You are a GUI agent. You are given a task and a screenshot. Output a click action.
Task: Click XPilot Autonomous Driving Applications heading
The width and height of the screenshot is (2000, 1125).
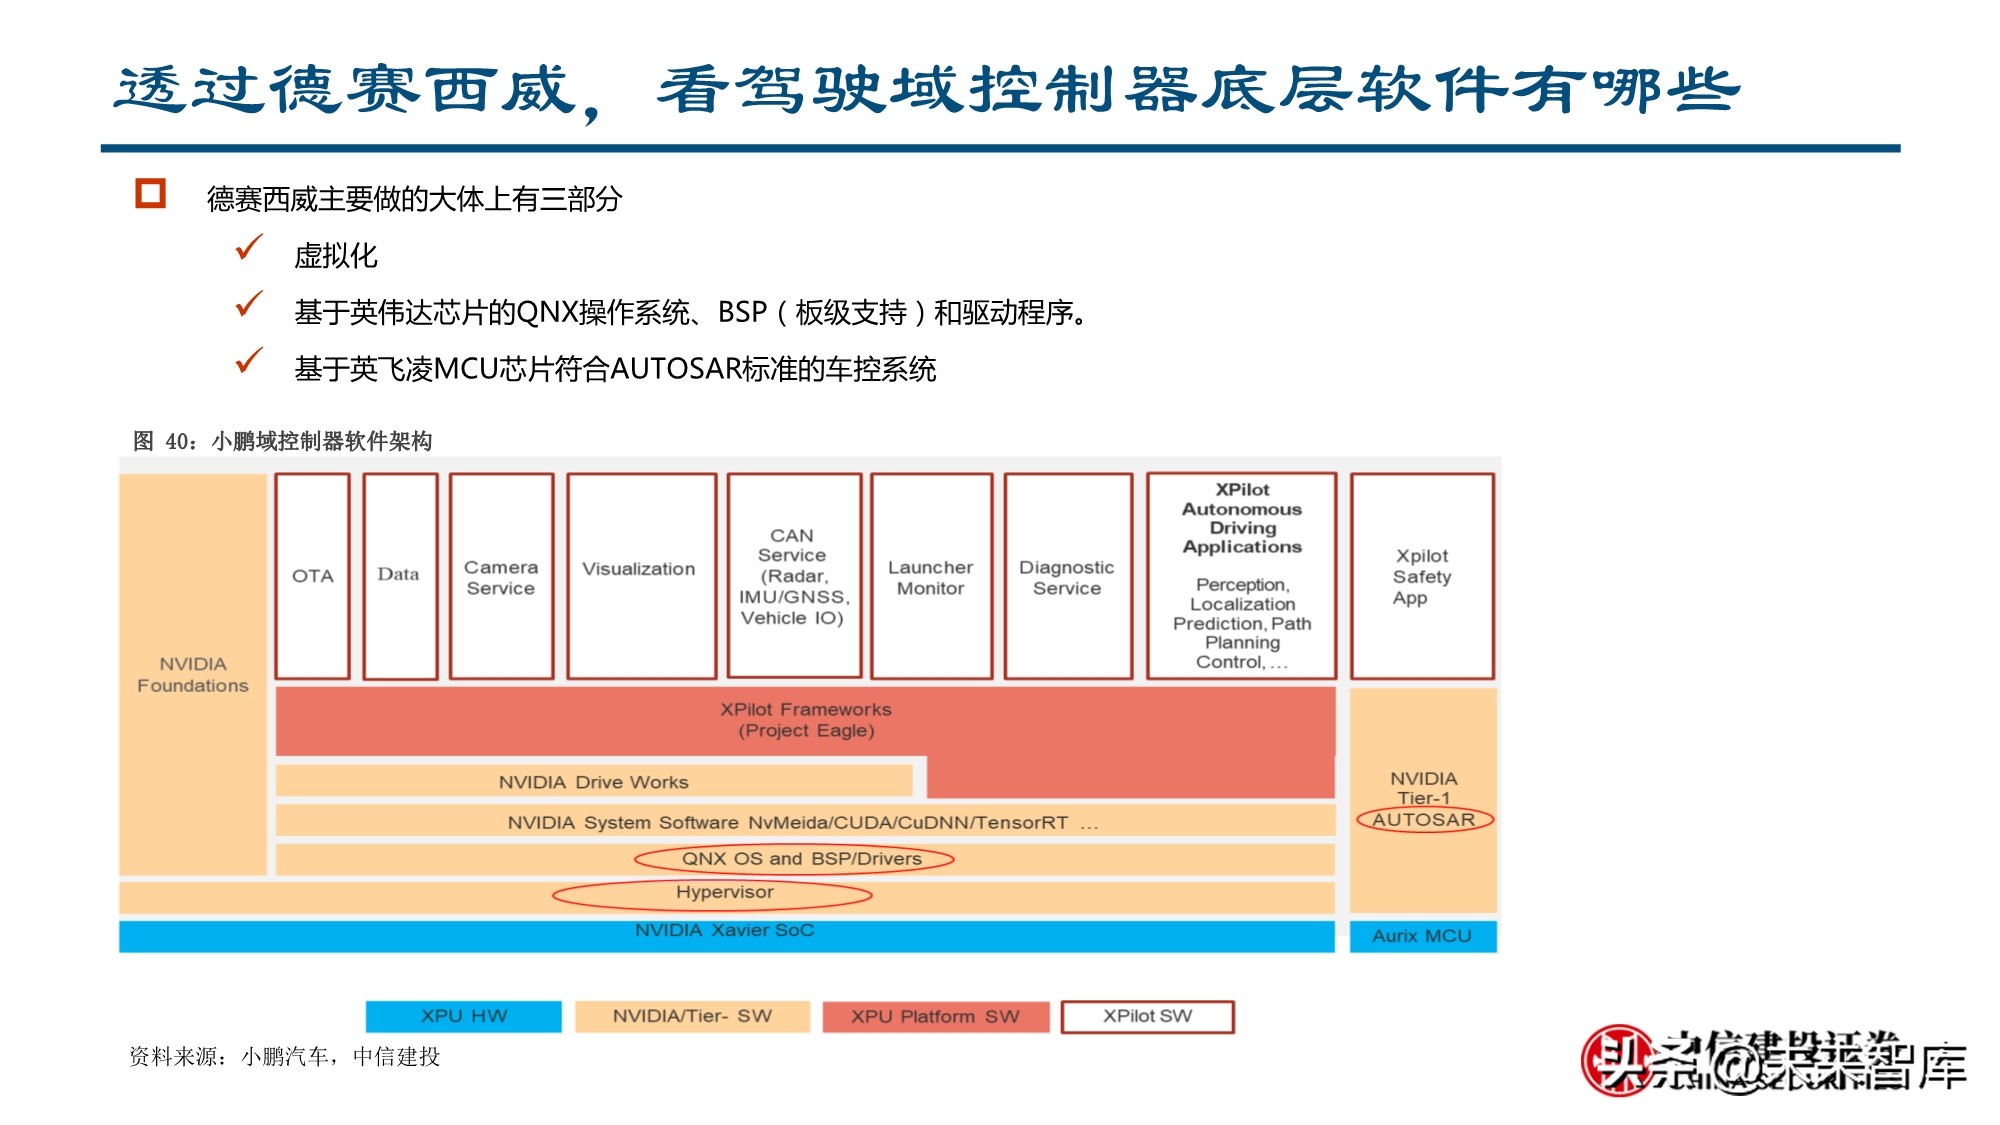point(1242,518)
